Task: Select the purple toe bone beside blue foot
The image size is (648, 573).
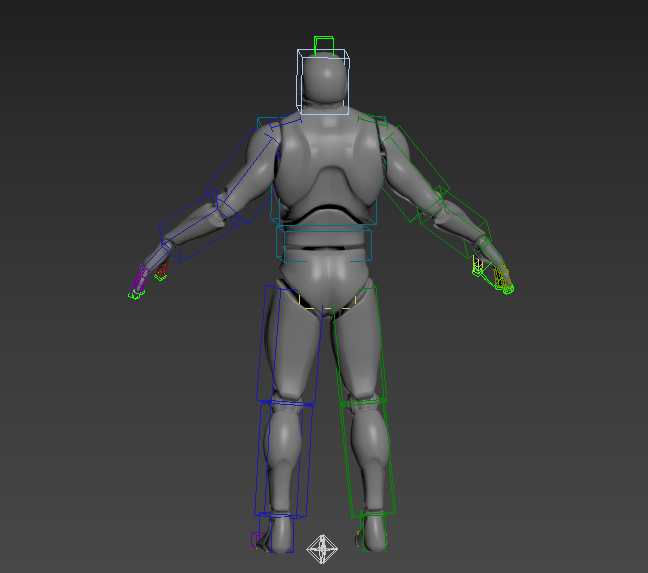Action: pyautogui.click(x=258, y=540)
